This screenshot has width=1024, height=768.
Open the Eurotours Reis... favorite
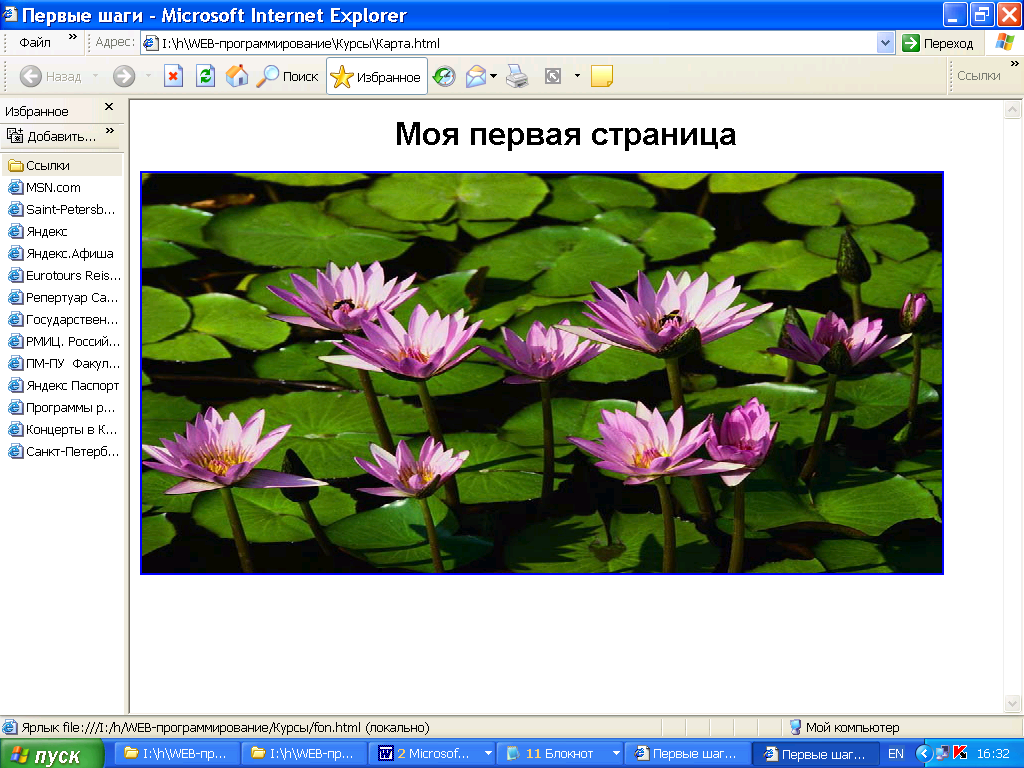tap(64, 276)
